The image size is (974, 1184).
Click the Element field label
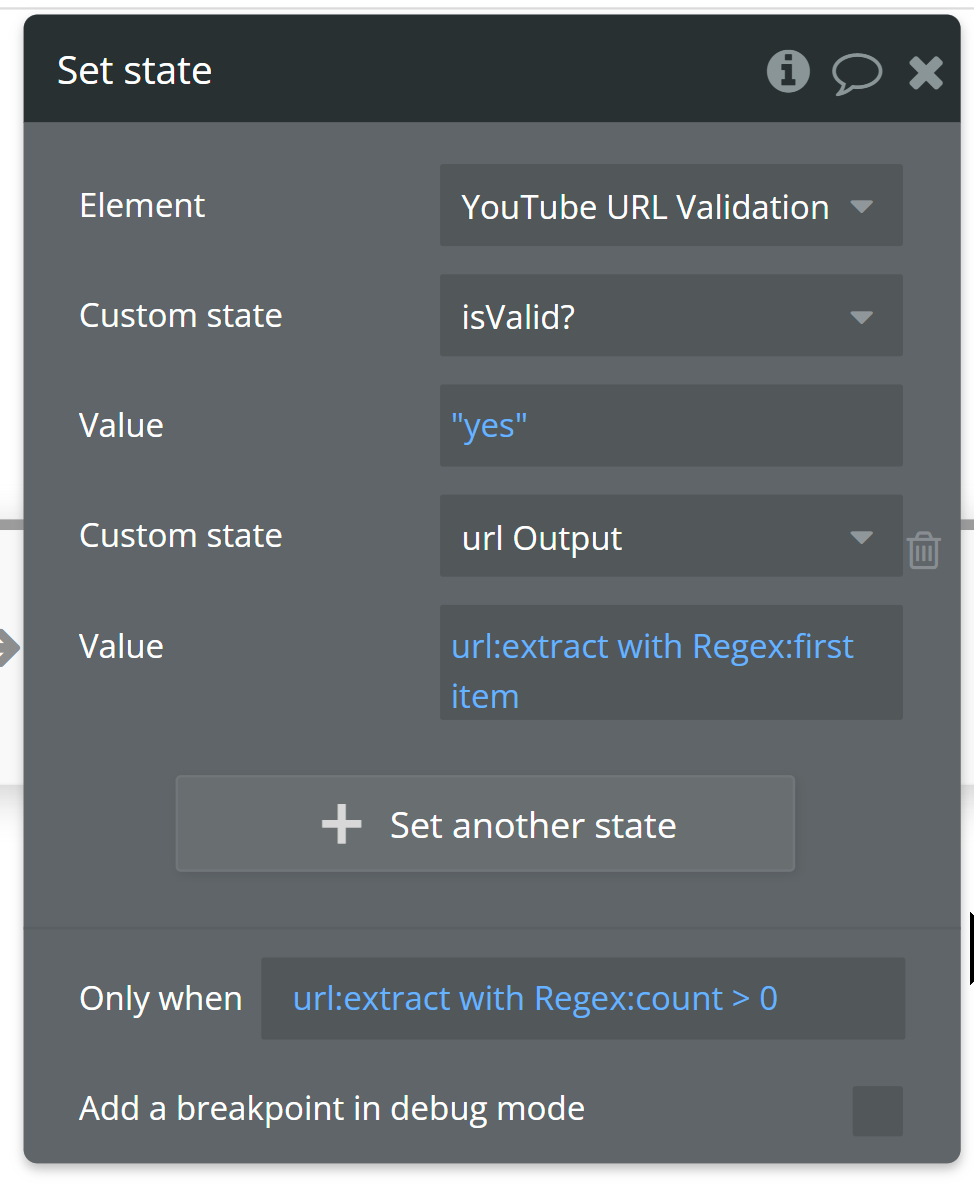pyautogui.click(x=142, y=205)
